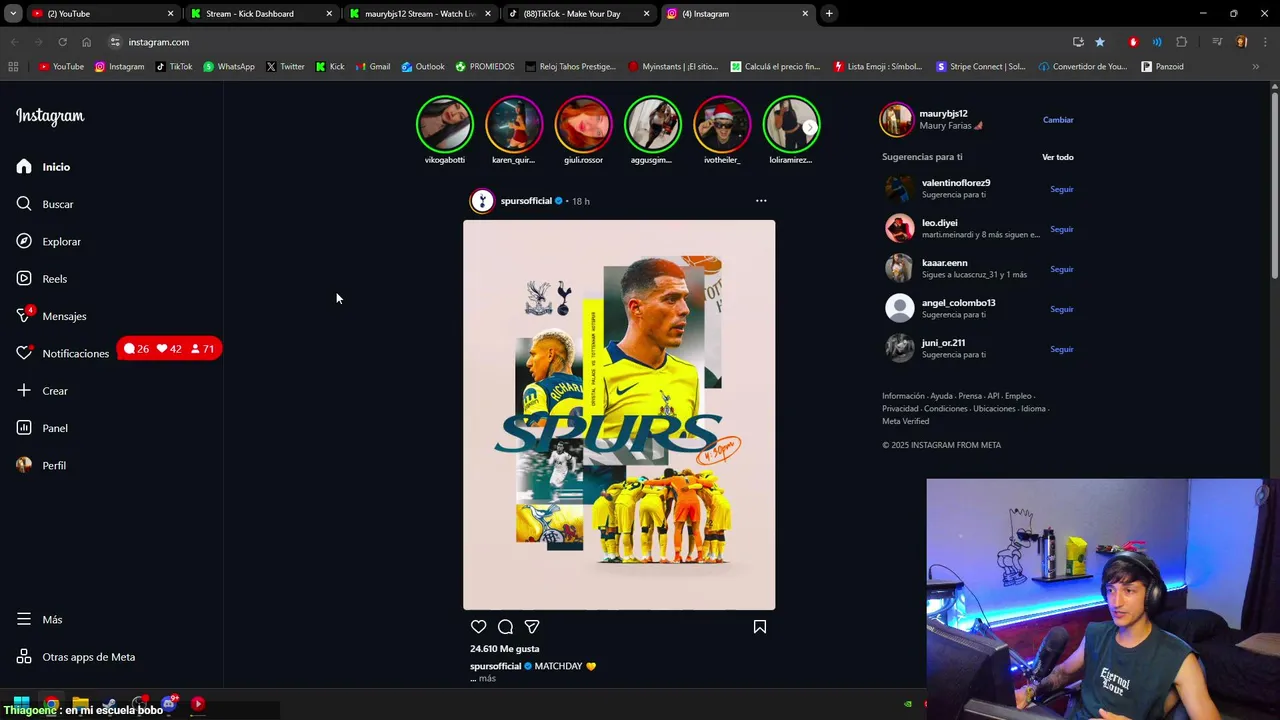Bookmark this page with star icon
This screenshot has height=720, width=1280.
1100,42
